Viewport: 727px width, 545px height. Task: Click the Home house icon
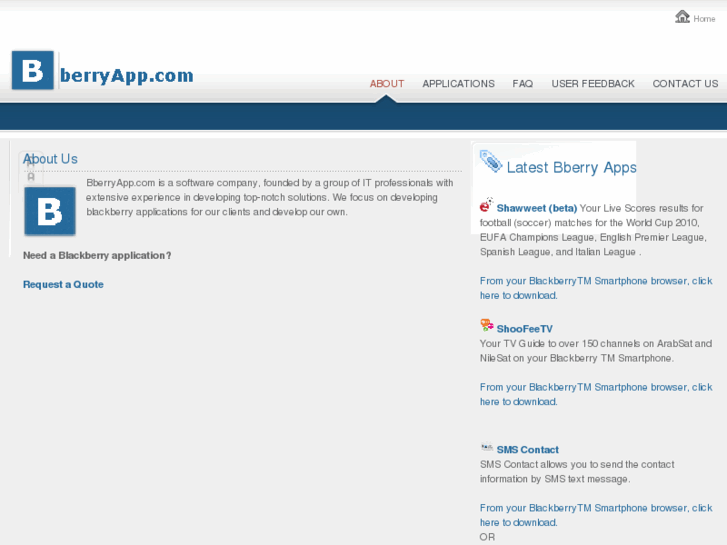click(682, 17)
